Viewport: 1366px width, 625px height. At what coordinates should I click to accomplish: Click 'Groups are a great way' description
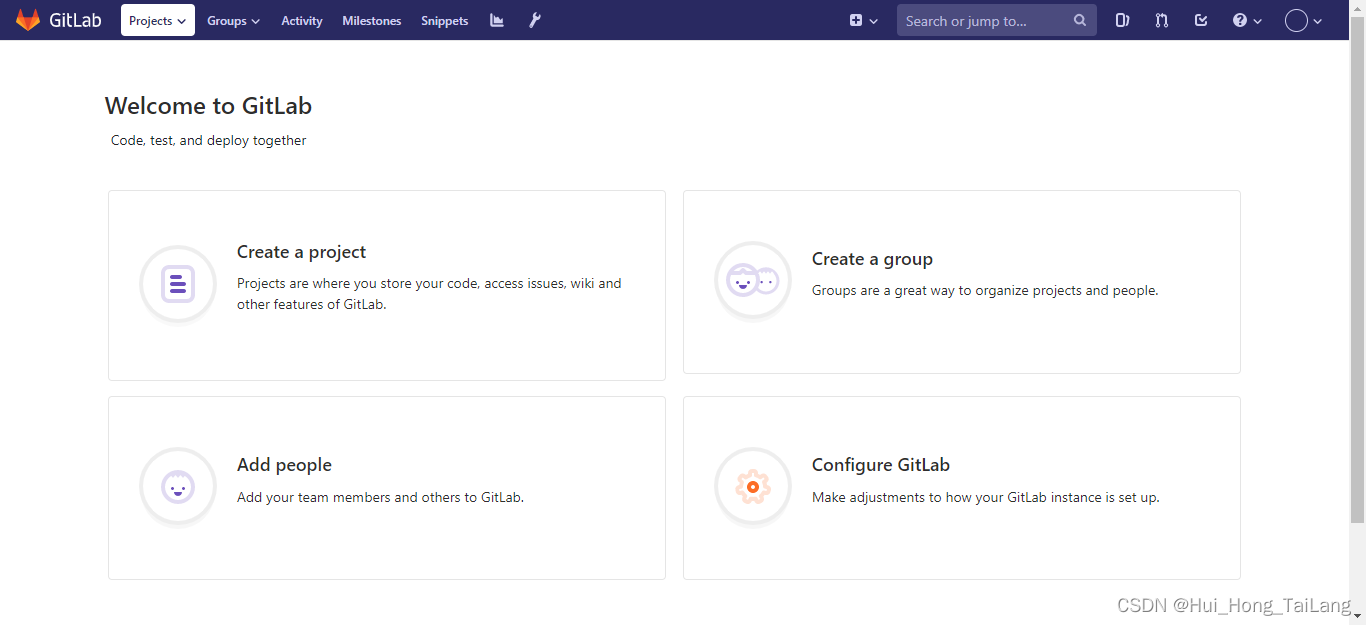[985, 291]
